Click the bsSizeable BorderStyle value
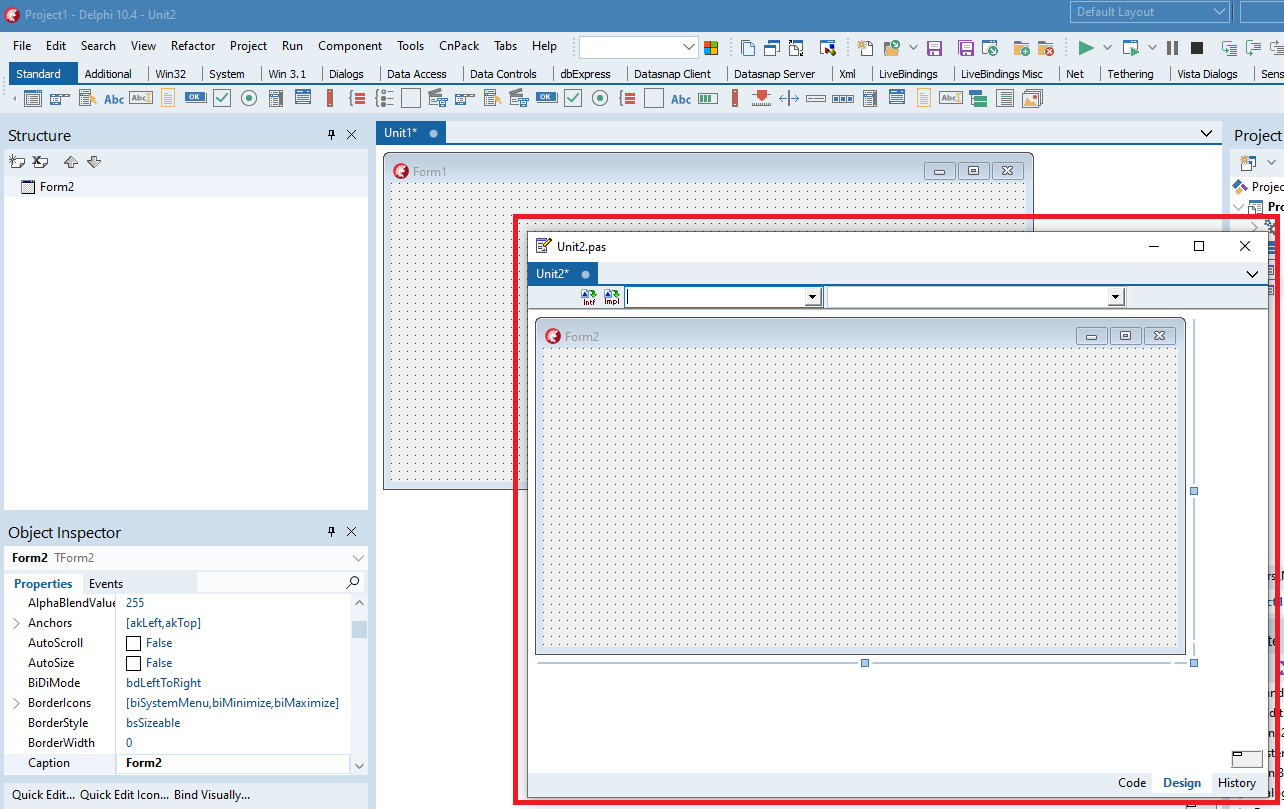 [153, 723]
